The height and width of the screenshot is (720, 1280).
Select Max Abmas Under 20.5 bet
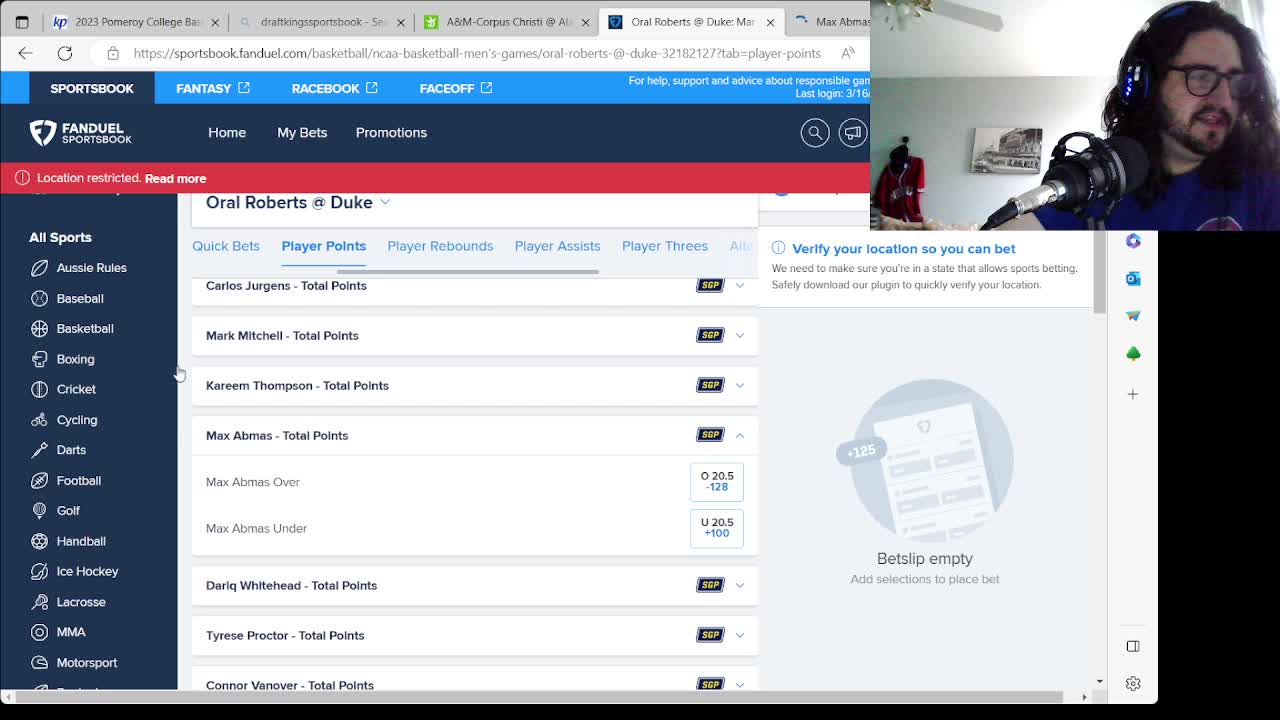(717, 528)
